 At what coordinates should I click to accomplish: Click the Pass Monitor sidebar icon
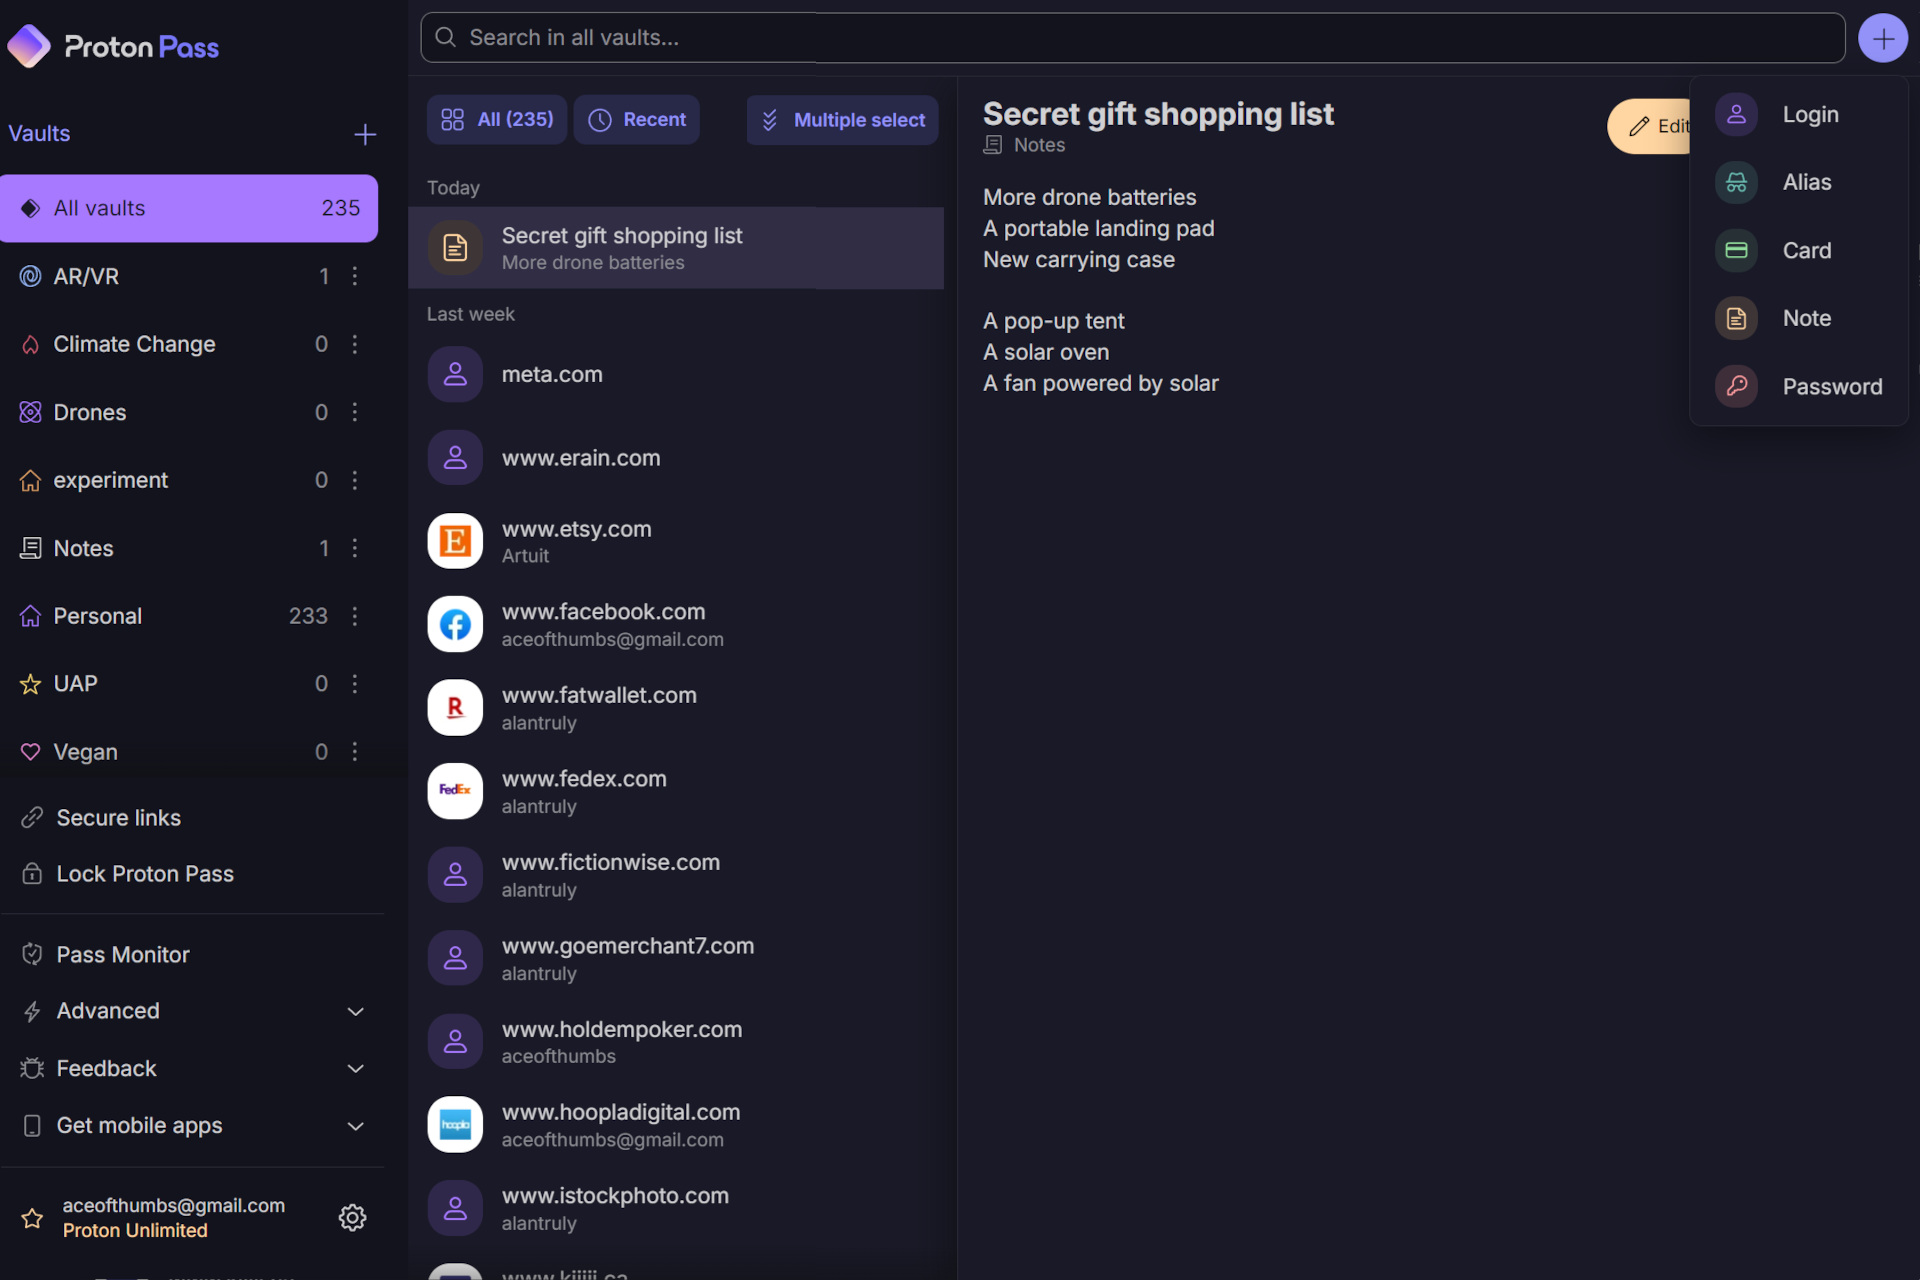pos(30,953)
